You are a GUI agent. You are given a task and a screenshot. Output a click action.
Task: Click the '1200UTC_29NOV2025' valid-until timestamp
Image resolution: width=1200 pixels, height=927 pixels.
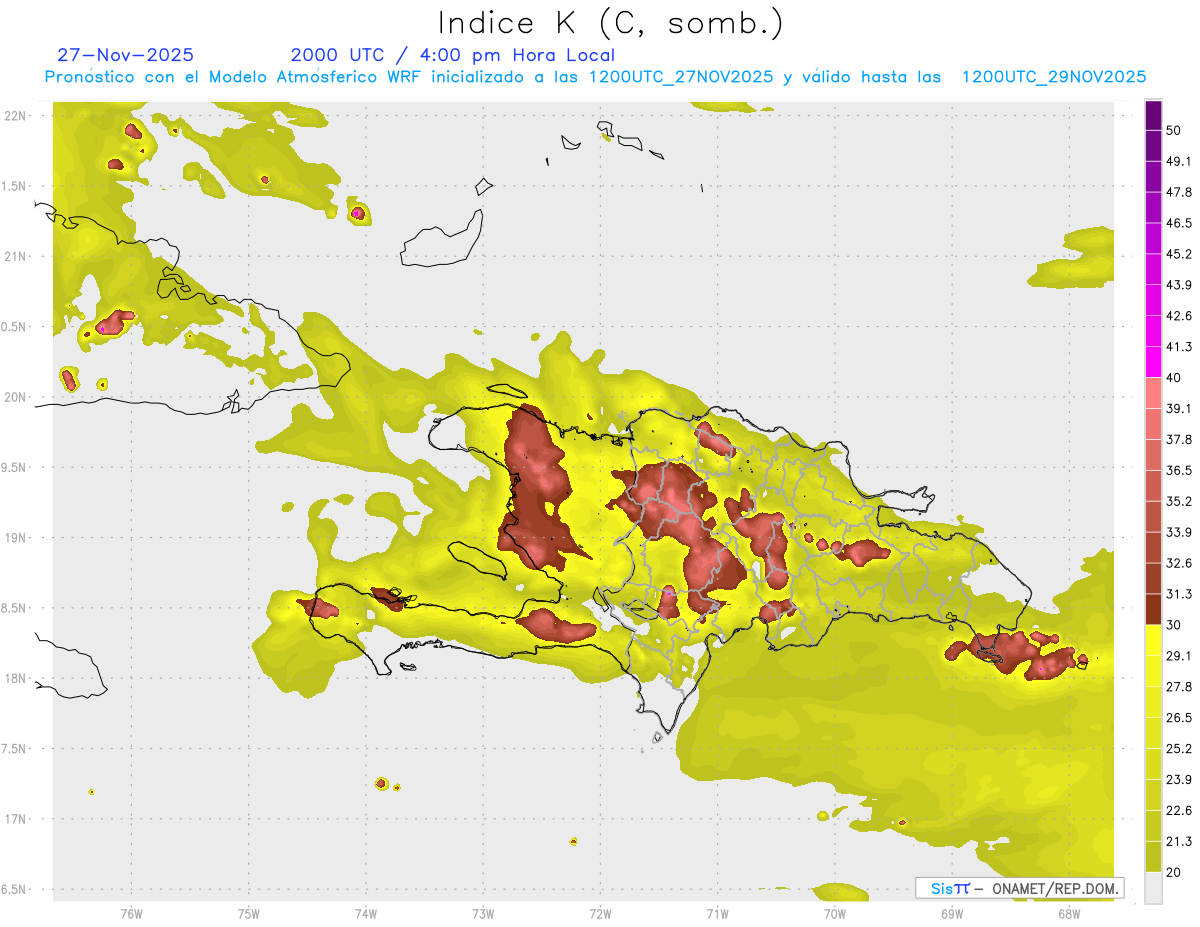[1054, 77]
